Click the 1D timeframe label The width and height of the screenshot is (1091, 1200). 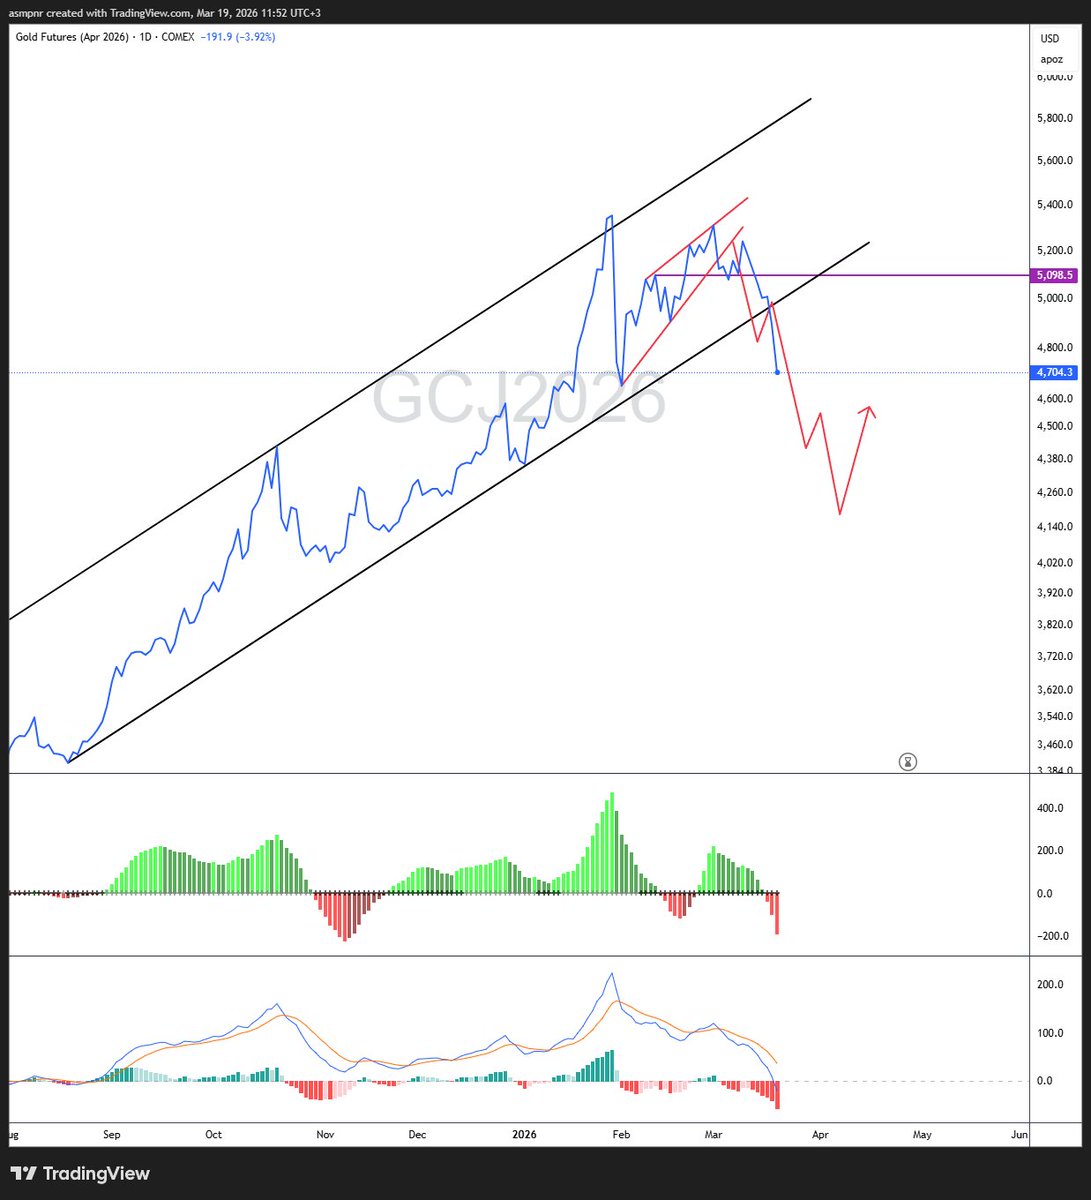click(x=145, y=35)
